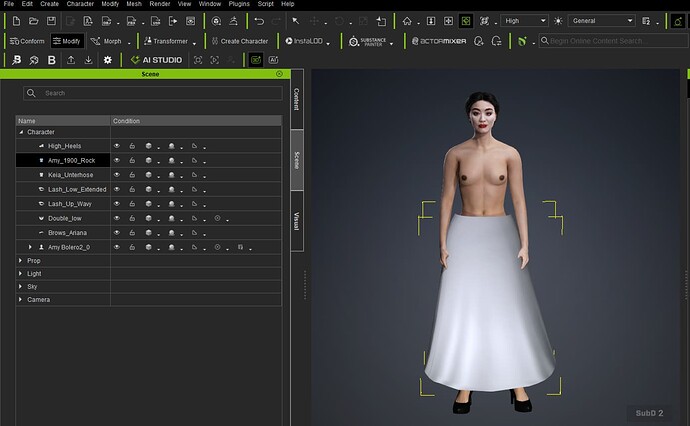Click the ActorMixer logo

[x=439, y=41]
